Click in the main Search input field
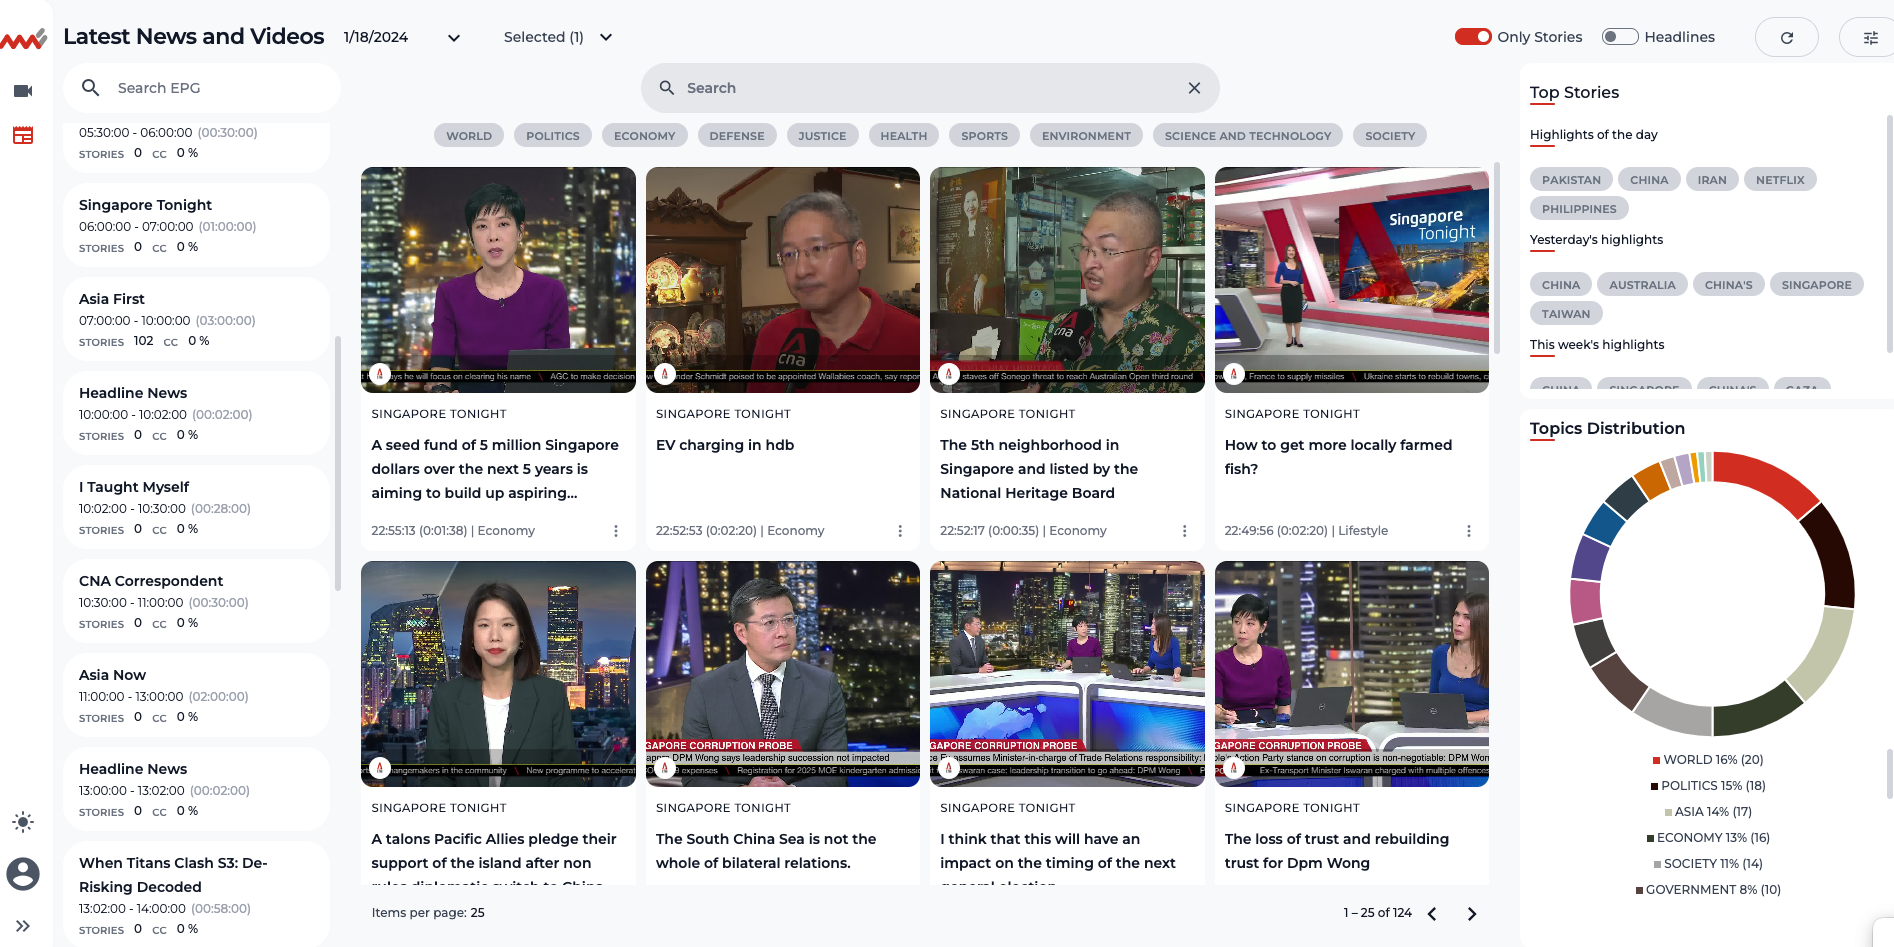1894x947 pixels. pos(930,88)
